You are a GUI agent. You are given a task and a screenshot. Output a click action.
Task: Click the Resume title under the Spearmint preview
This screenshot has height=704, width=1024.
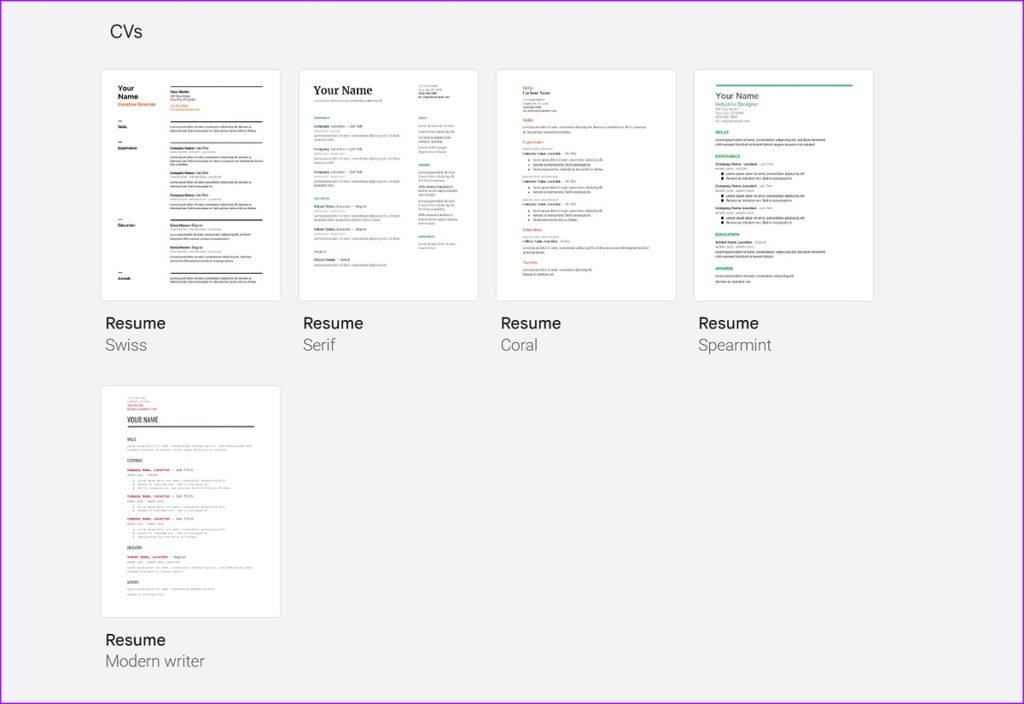point(728,323)
